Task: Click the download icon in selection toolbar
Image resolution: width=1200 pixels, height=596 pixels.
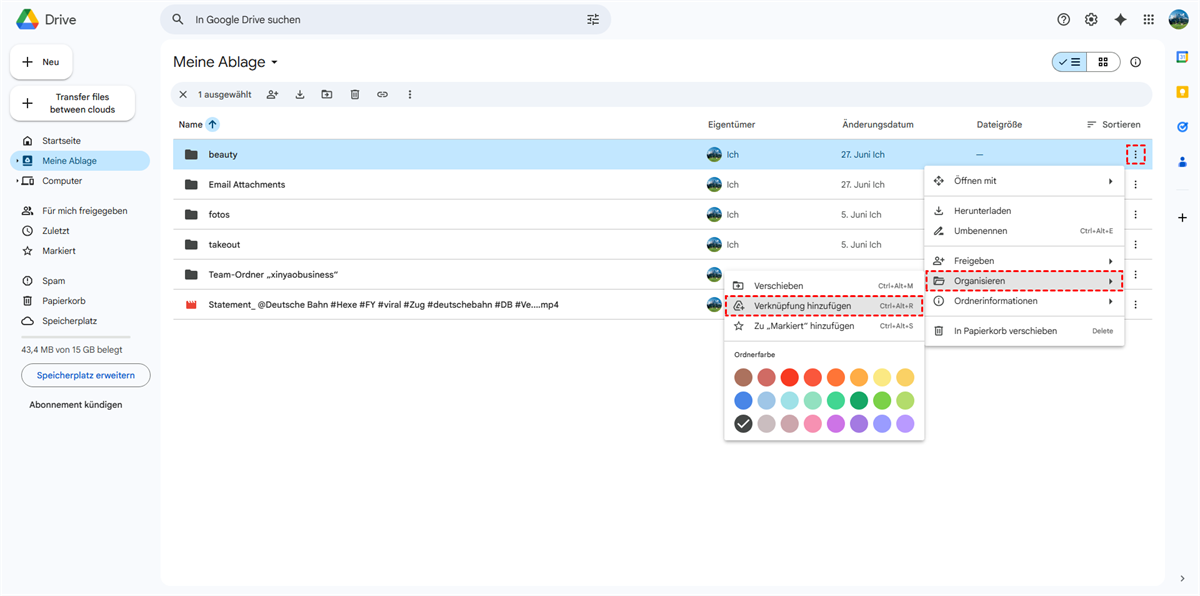Action: point(300,95)
